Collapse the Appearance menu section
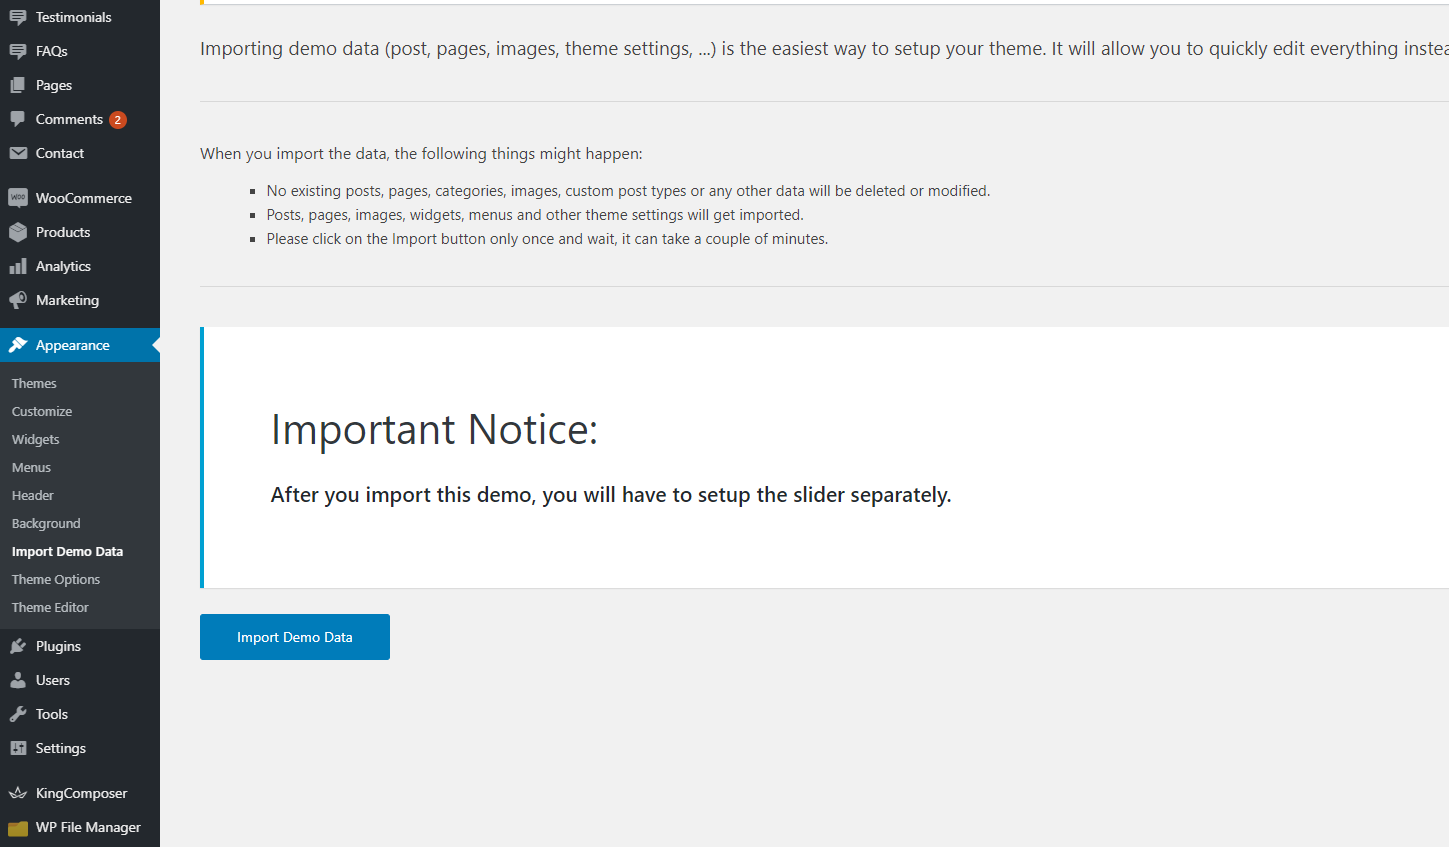The width and height of the screenshot is (1449, 847). [x=73, y=345]
